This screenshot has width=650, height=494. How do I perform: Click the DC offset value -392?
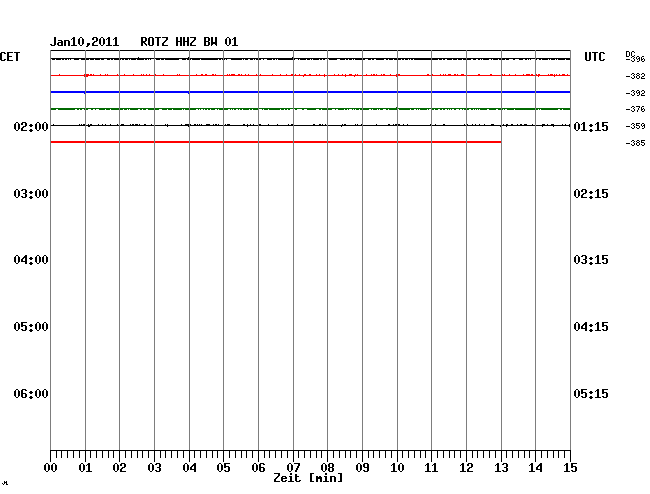pos(635,93)
